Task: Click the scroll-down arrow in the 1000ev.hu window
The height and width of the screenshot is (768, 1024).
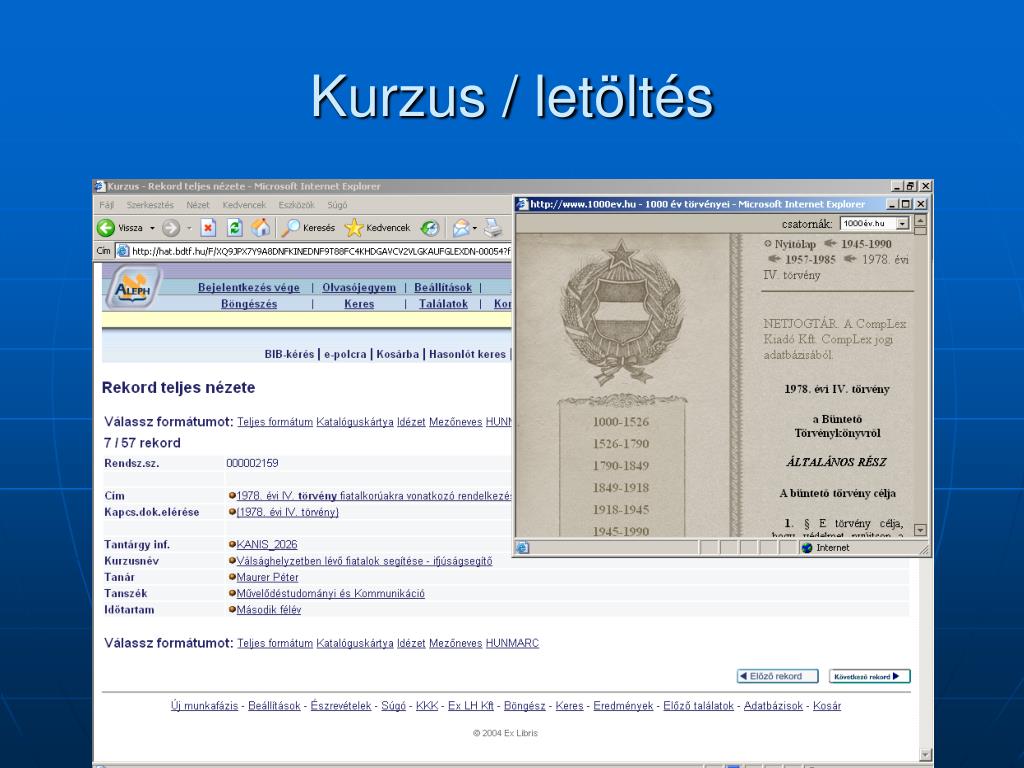Action: [920, 530]
